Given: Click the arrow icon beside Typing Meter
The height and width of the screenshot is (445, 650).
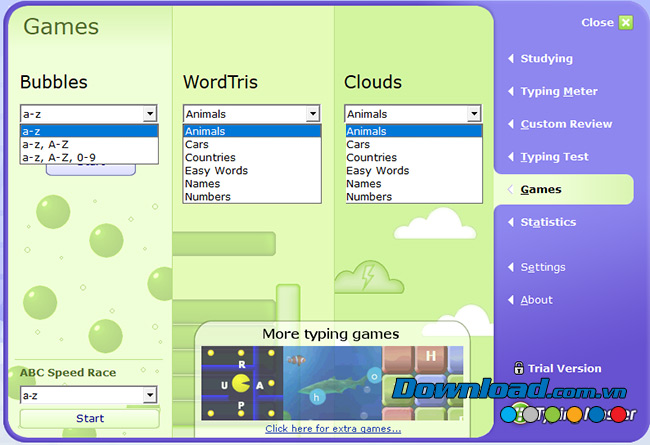Looking at the screenshot, I should point(511,91).
